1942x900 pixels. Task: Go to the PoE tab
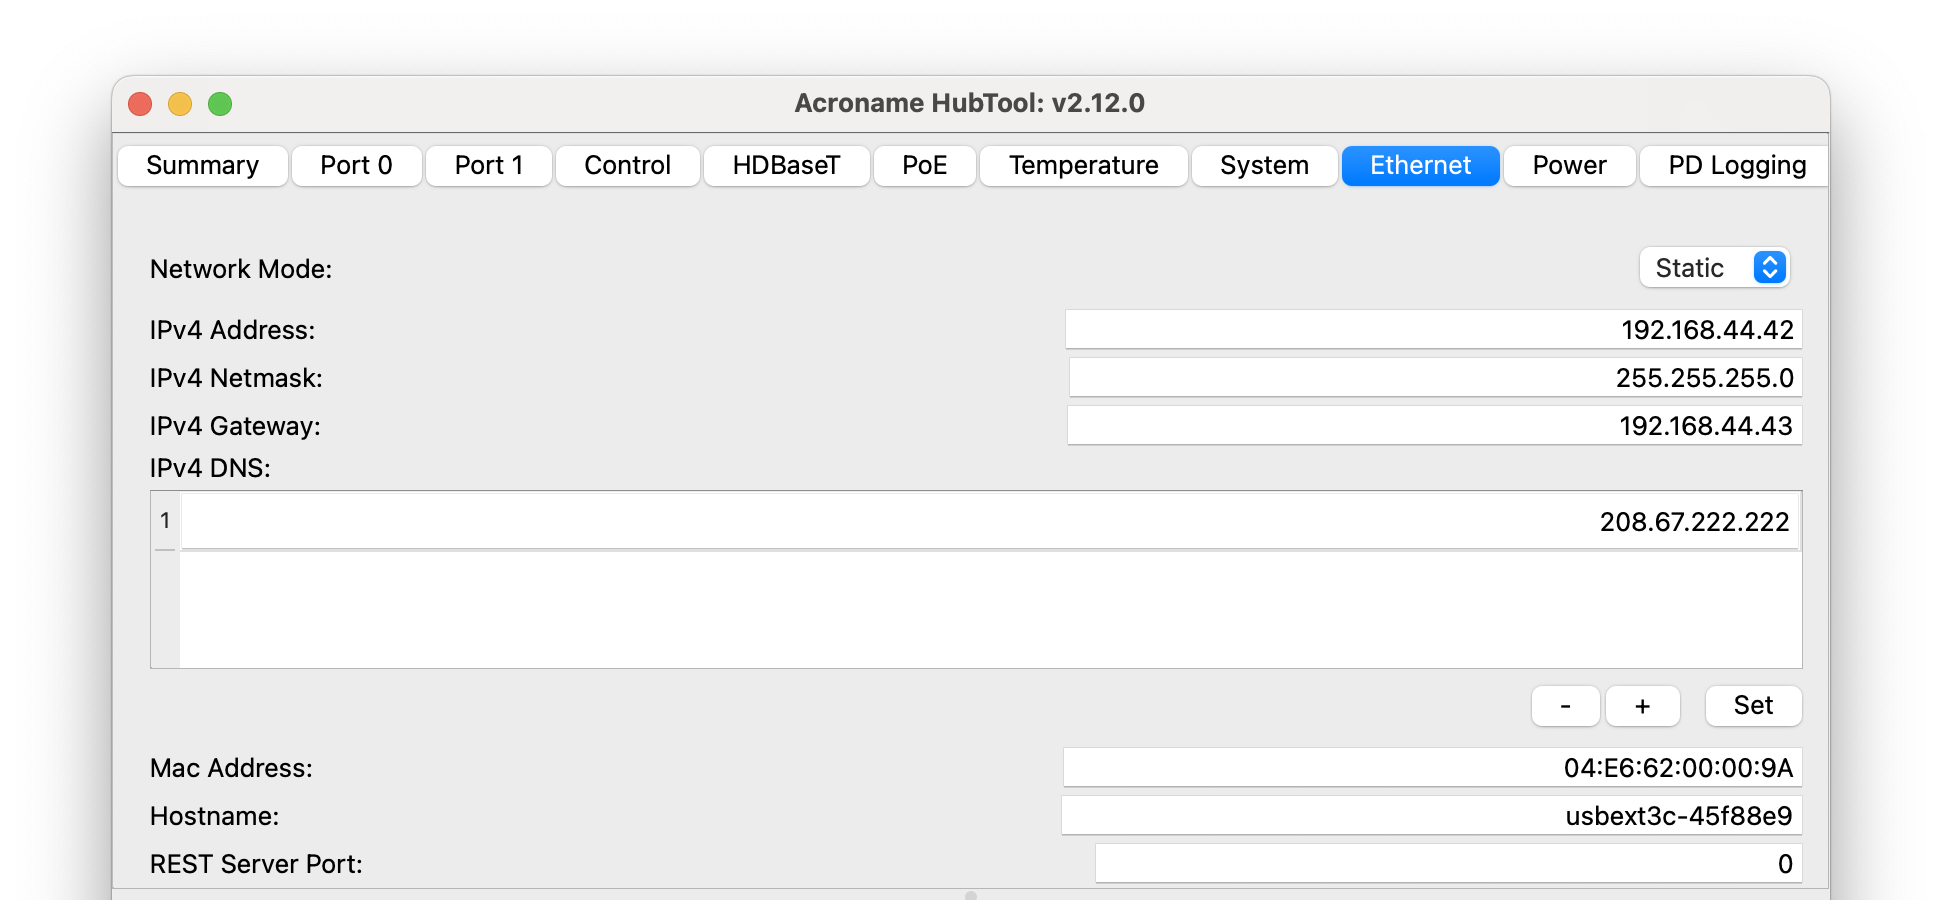pyautogui.click(x=924, y=166)
